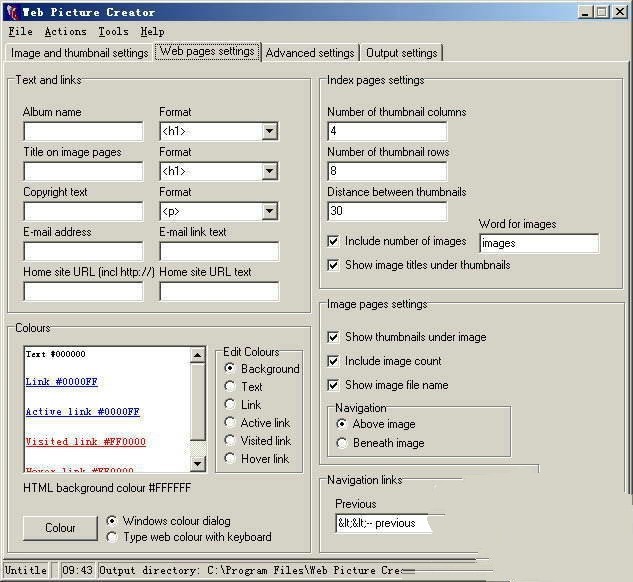The width and height of the screenshot is (633, 582).
Task: Click the Text #000000 preview line
Action: click(x=56, y=354)
